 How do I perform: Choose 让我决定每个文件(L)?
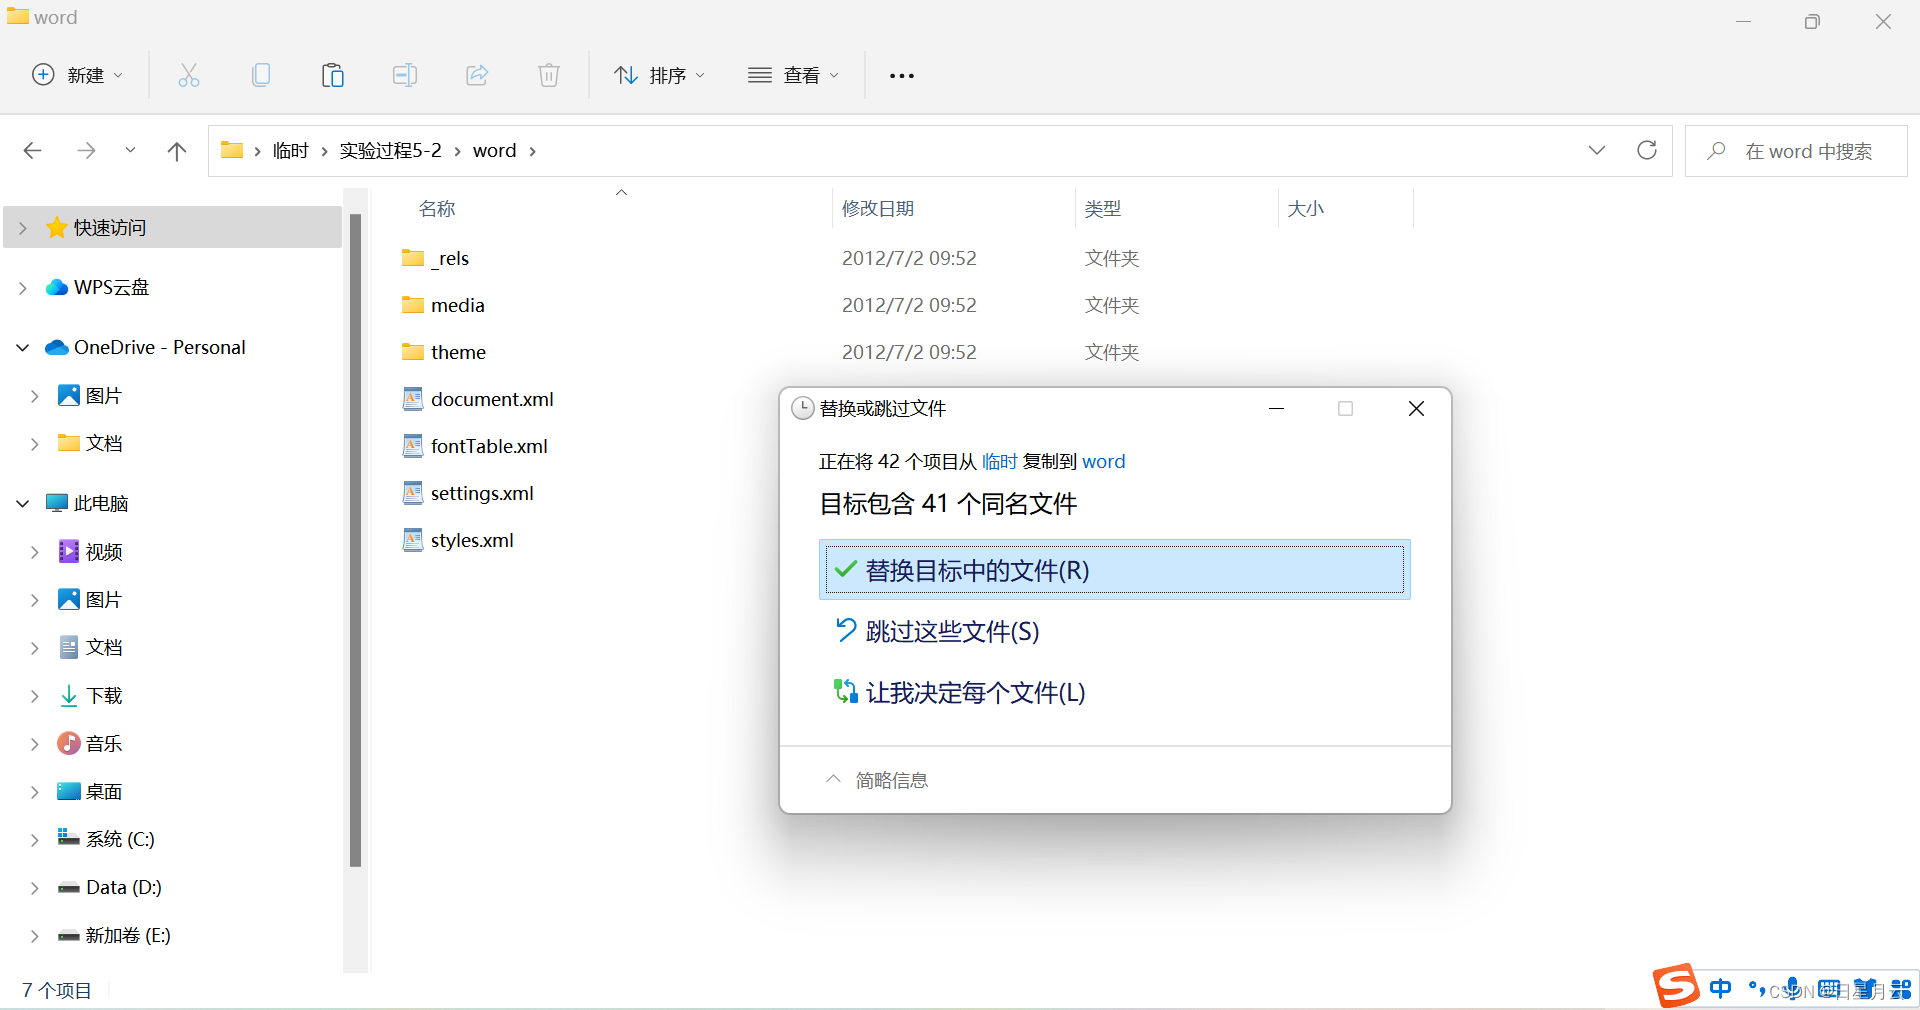(x=1115, y=692)
